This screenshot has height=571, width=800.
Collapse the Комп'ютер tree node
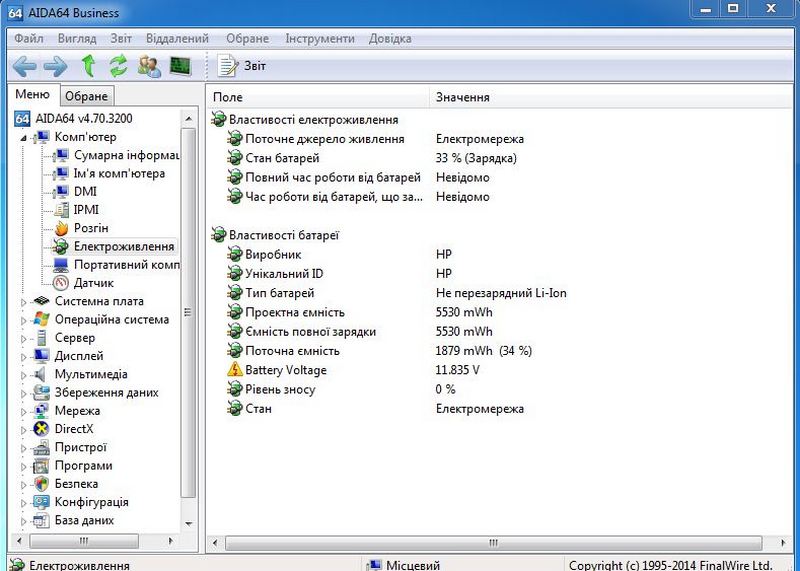pos(24,137)
